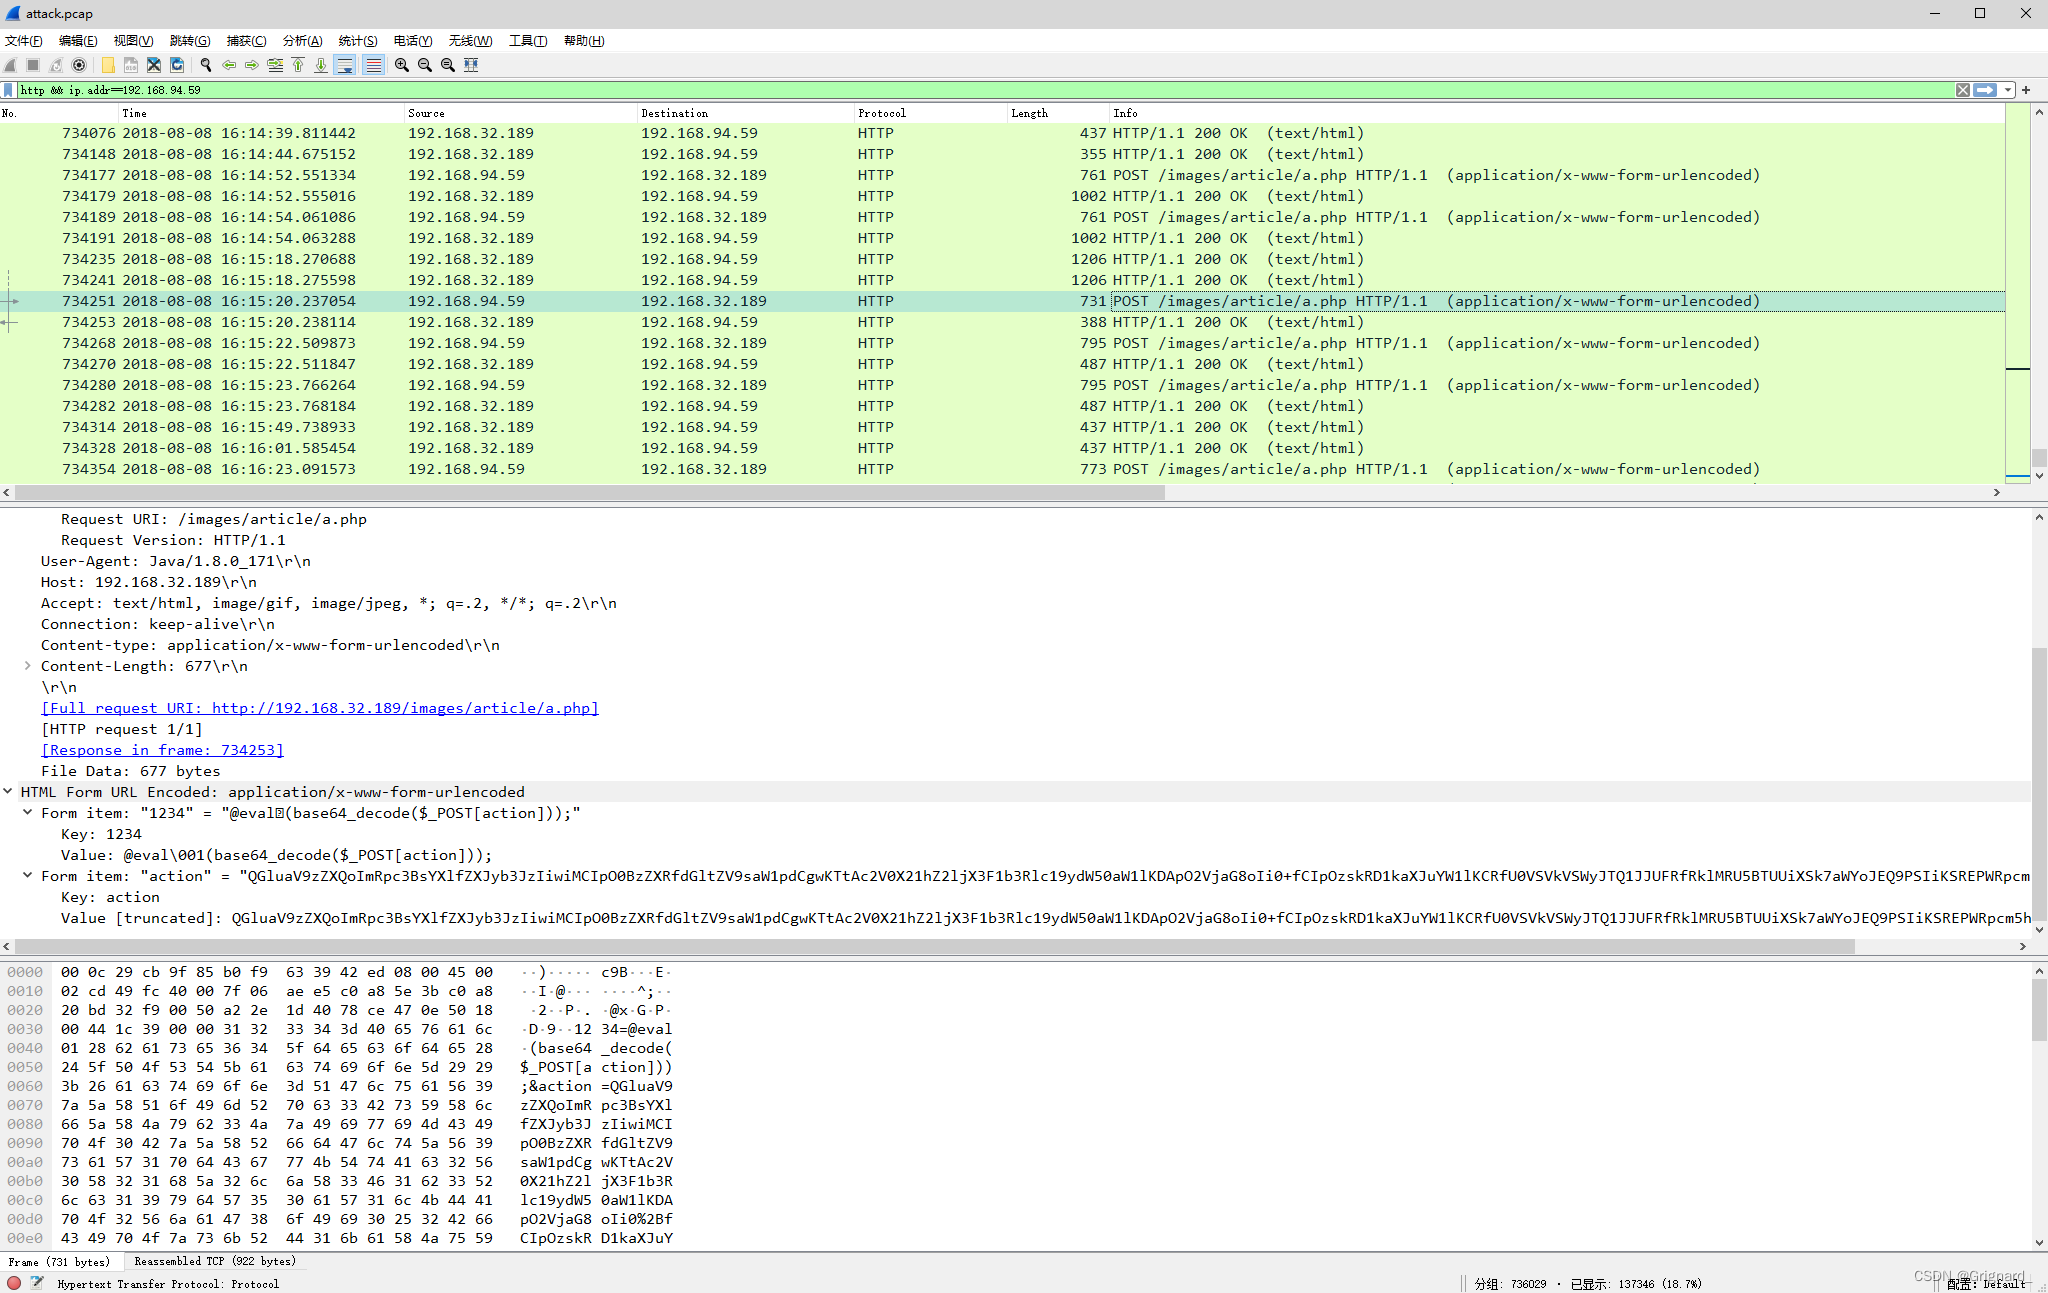
Task: Click the zoom out icon
Action: pyautogui.click(x=425, y=65)
